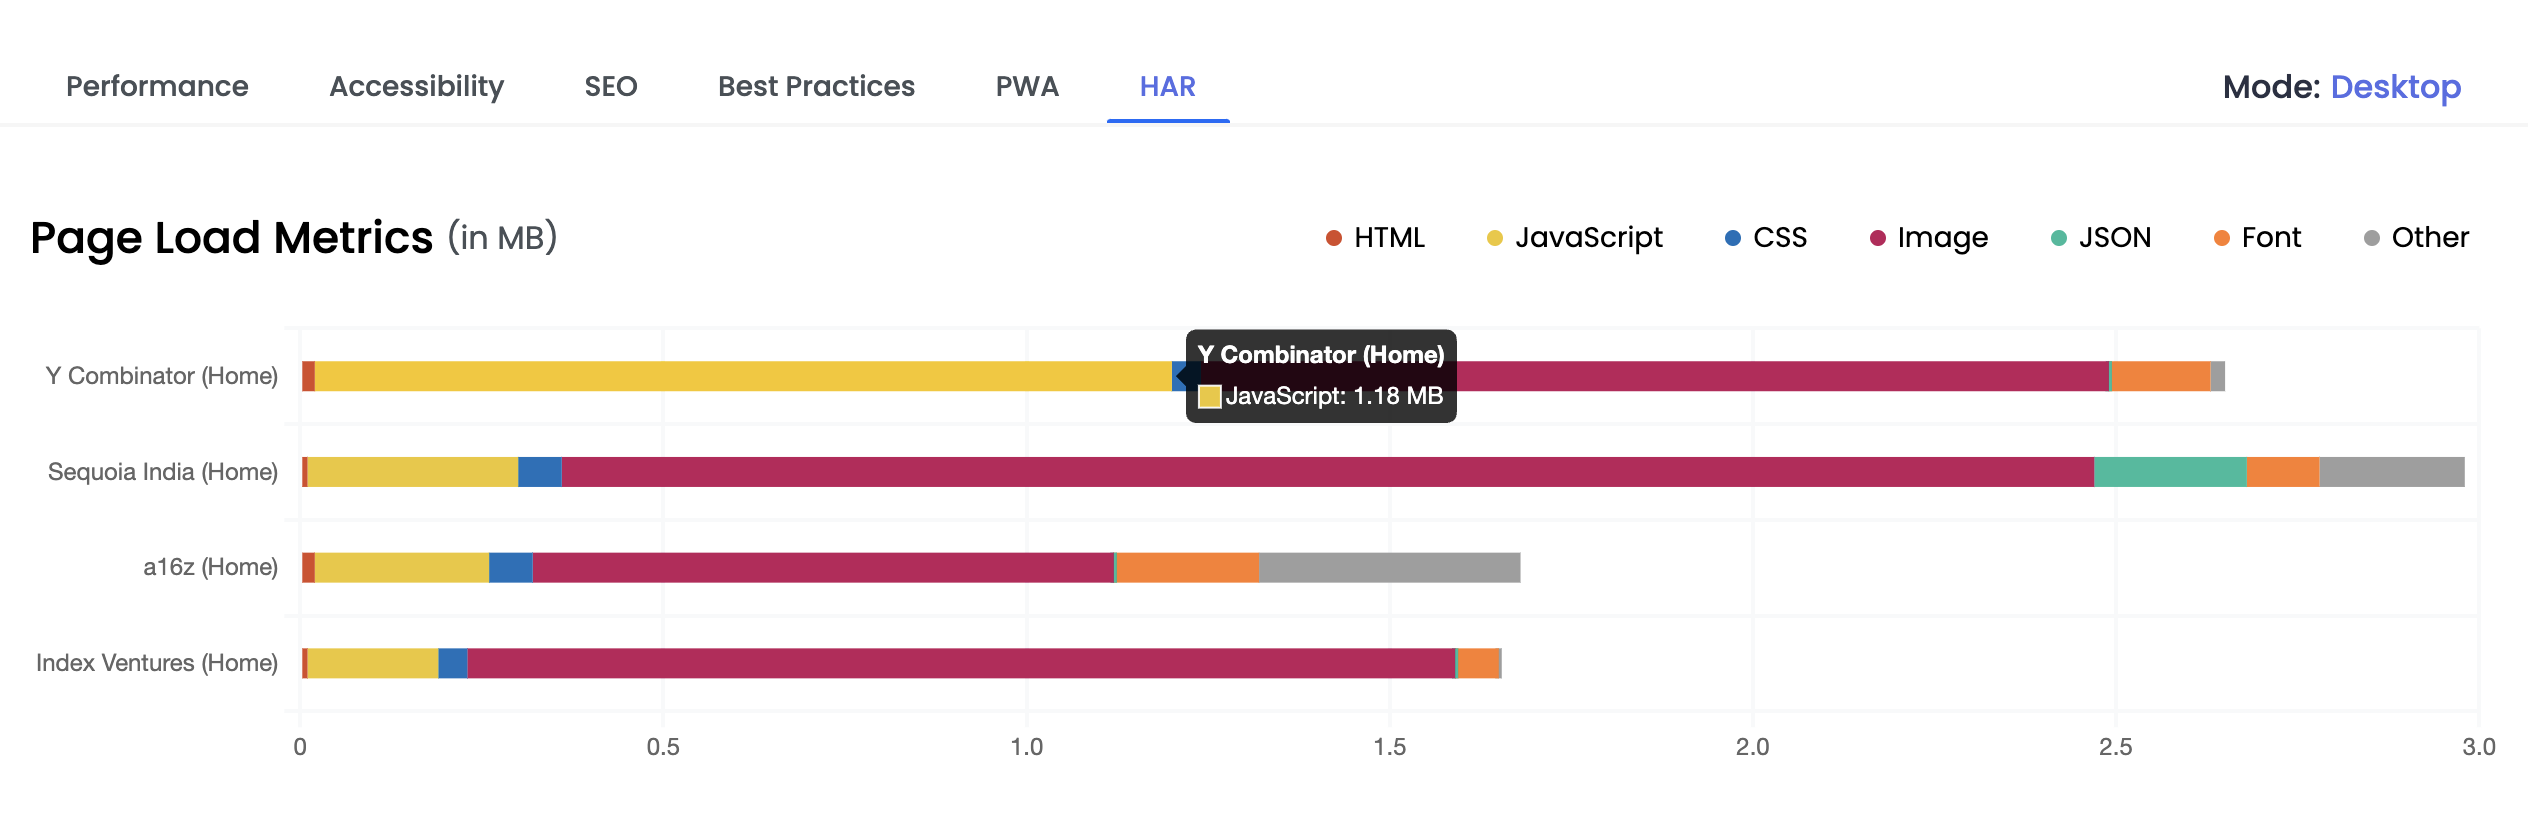Click Sequoia India gray Other bar segment

pyautogui.click(x=2392, y=472)
